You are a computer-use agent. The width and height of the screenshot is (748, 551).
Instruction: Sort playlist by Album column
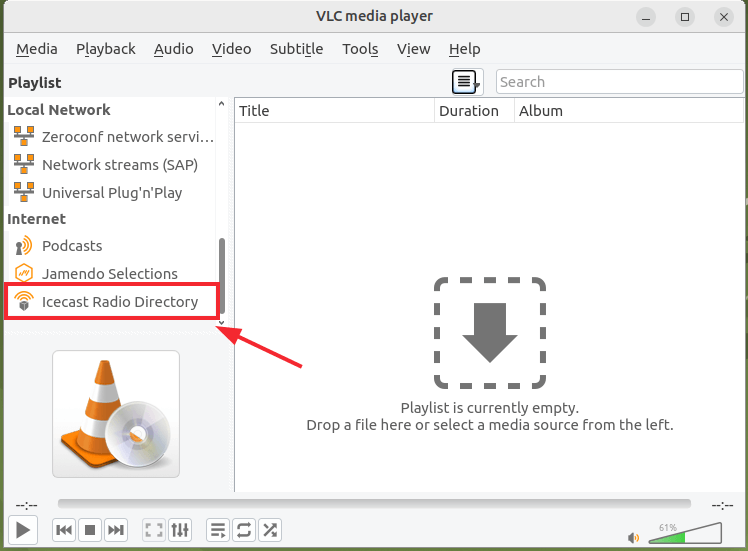point(629,111)
